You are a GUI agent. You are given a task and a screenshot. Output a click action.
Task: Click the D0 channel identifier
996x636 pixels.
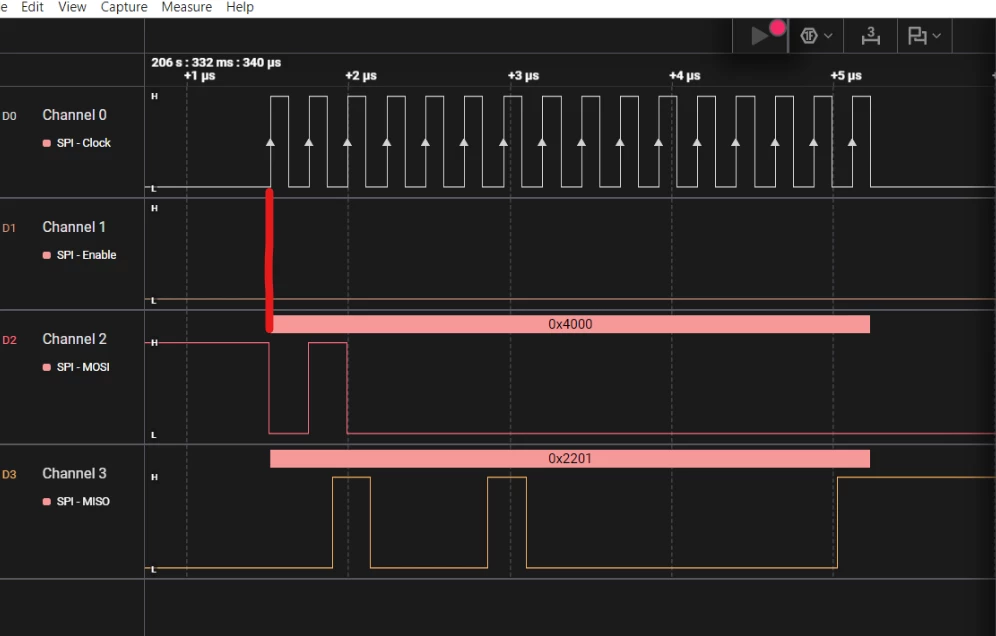pyautogui.click(x=10, y=116)
